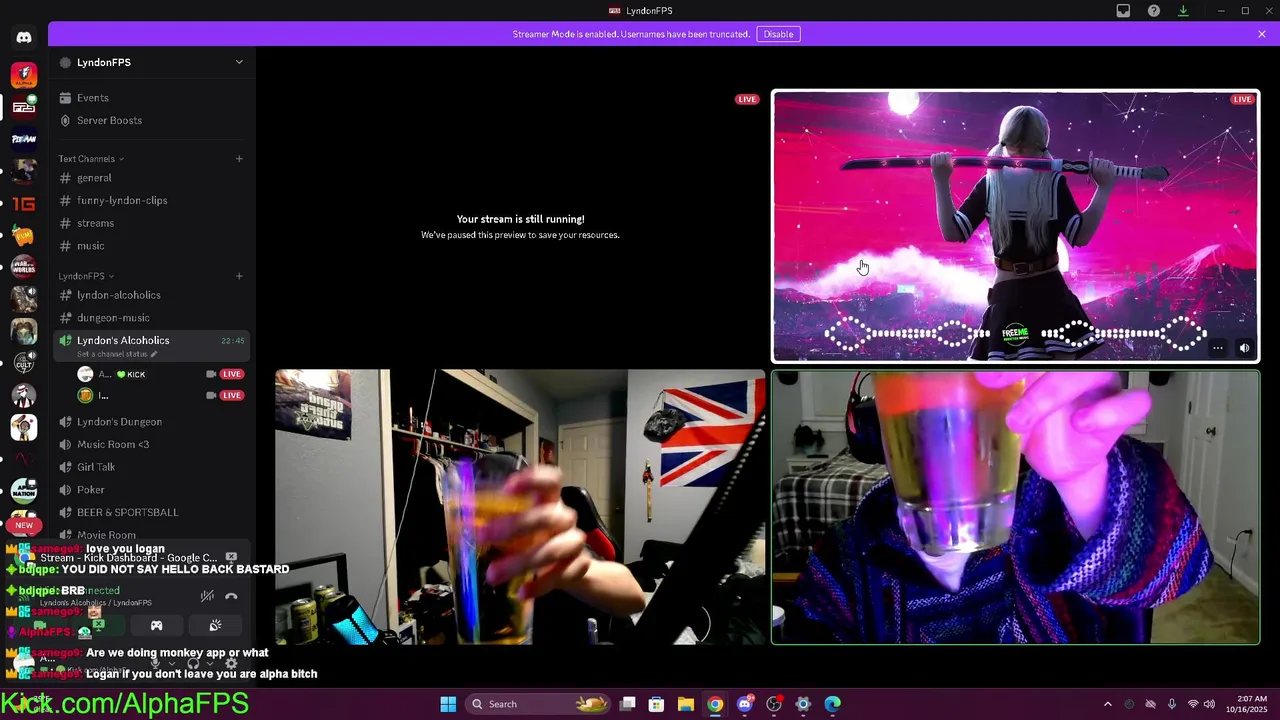Screen dimensions: 1280x720
Task: Open more options on the live stream tile
Action: [x=1217, y=348]
